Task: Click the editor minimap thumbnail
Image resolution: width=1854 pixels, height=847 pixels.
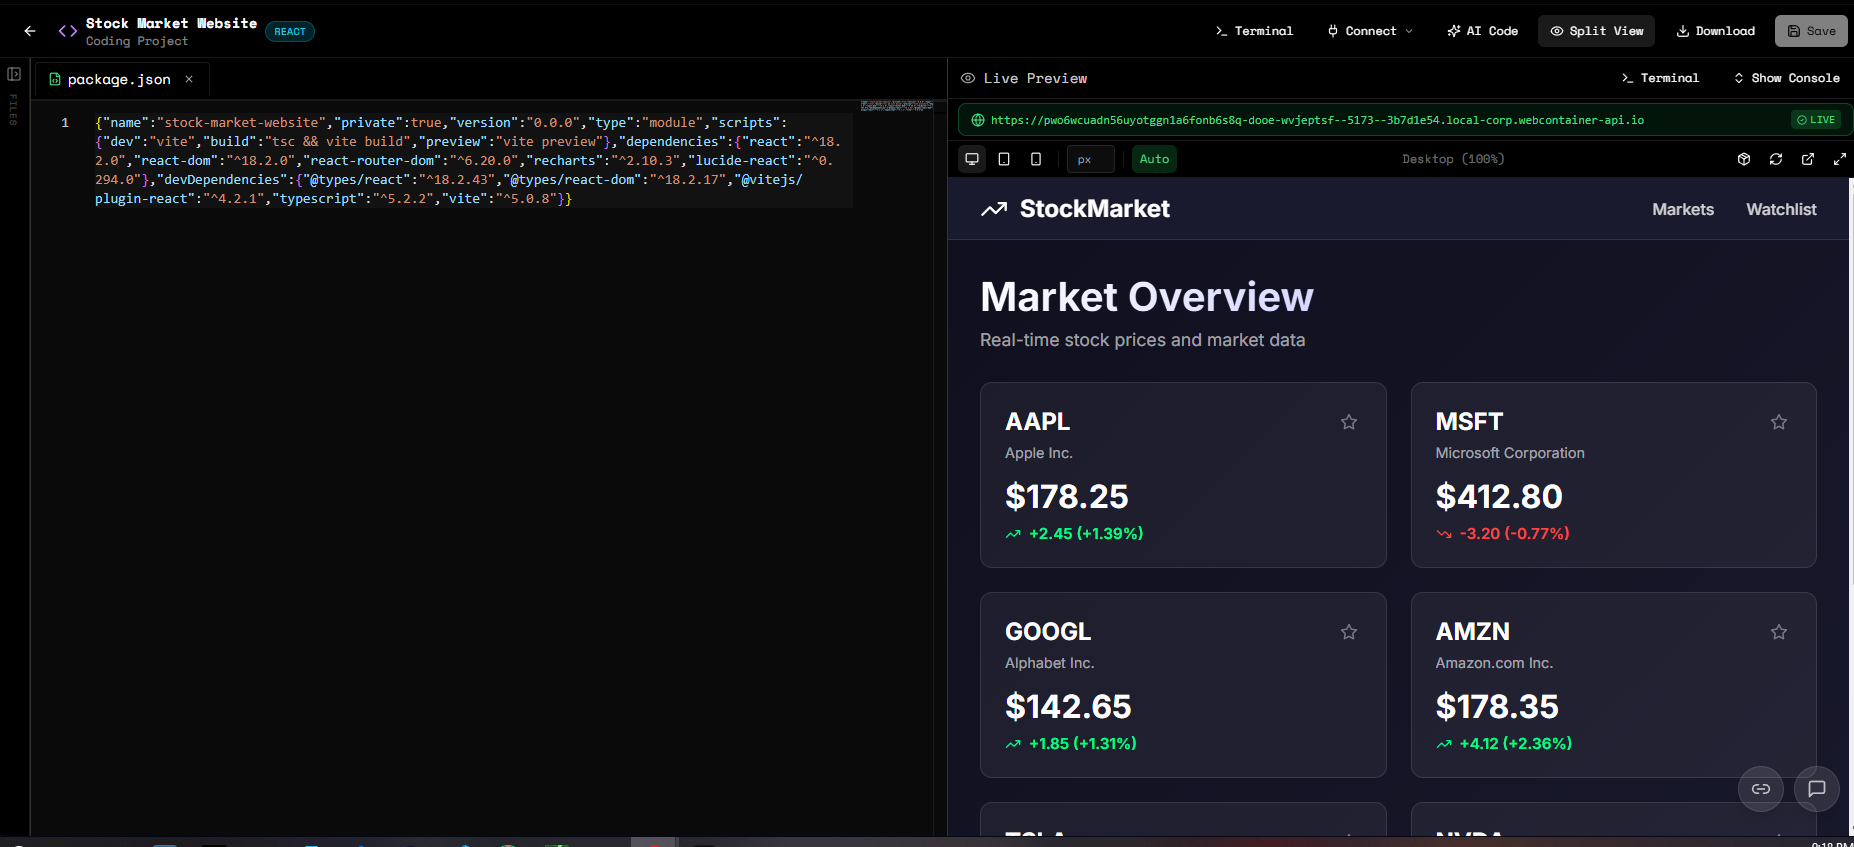Action: pos(897,105)
